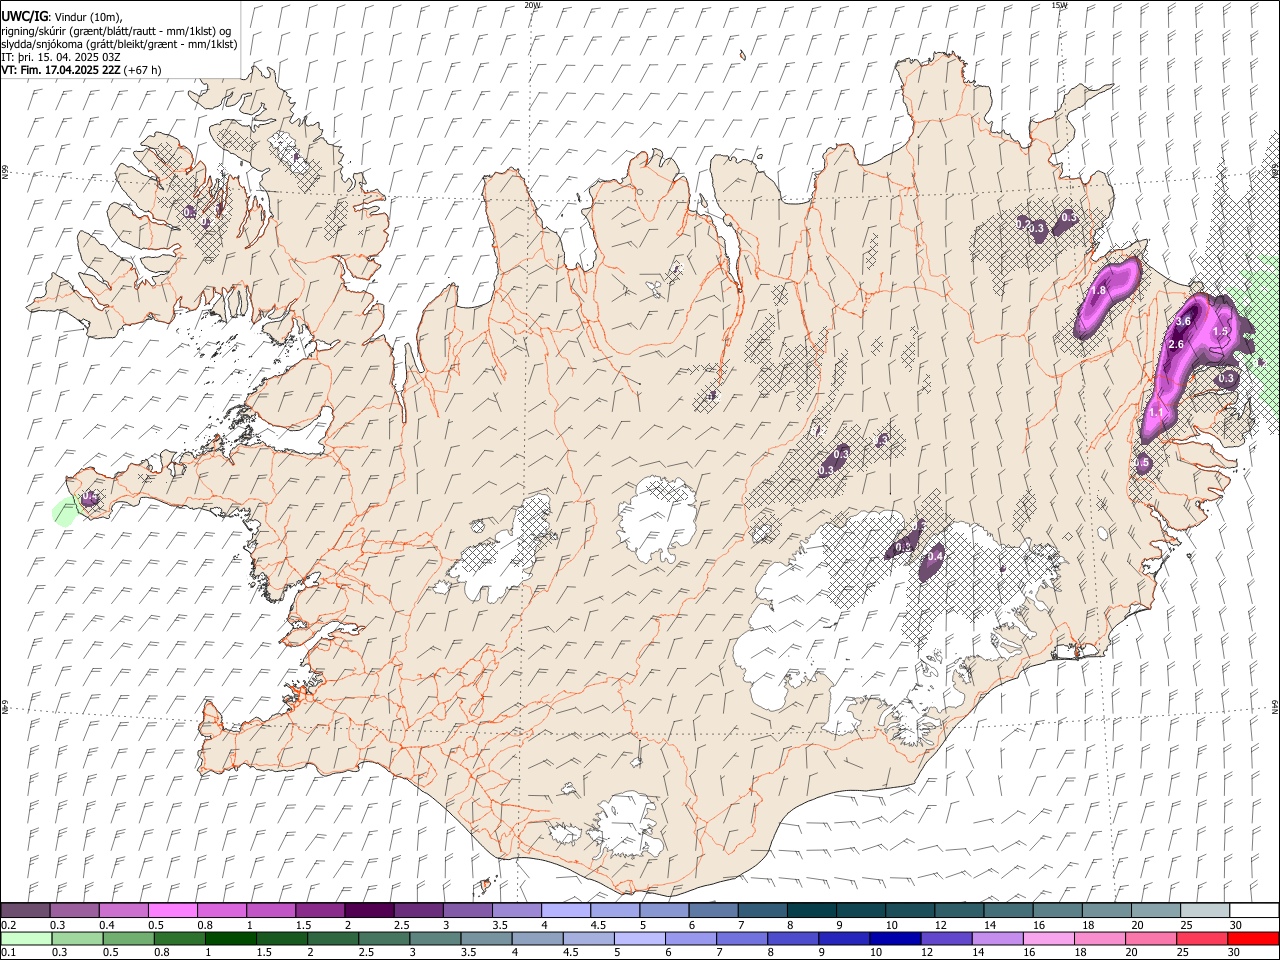Click upper legend swatch between 4 and 4.5
The image size is (1280, 960).
565,910
